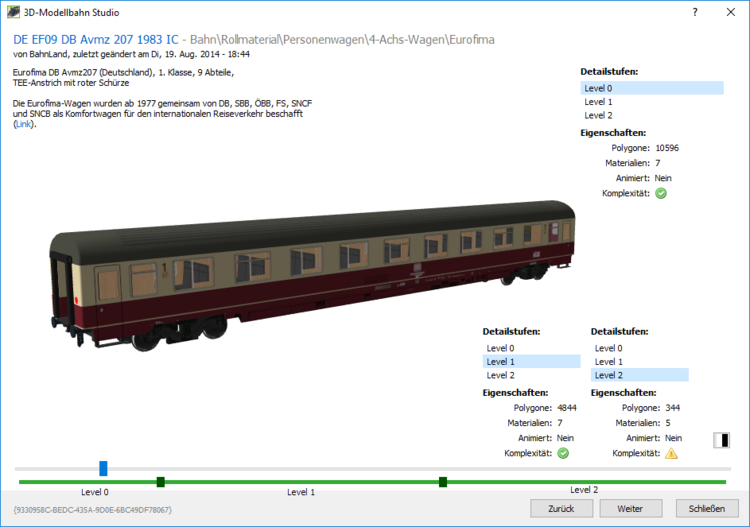750x527 pixels.
Task: Click the green Komplexität checkmark for Level 1
Action: coord(563,453)
